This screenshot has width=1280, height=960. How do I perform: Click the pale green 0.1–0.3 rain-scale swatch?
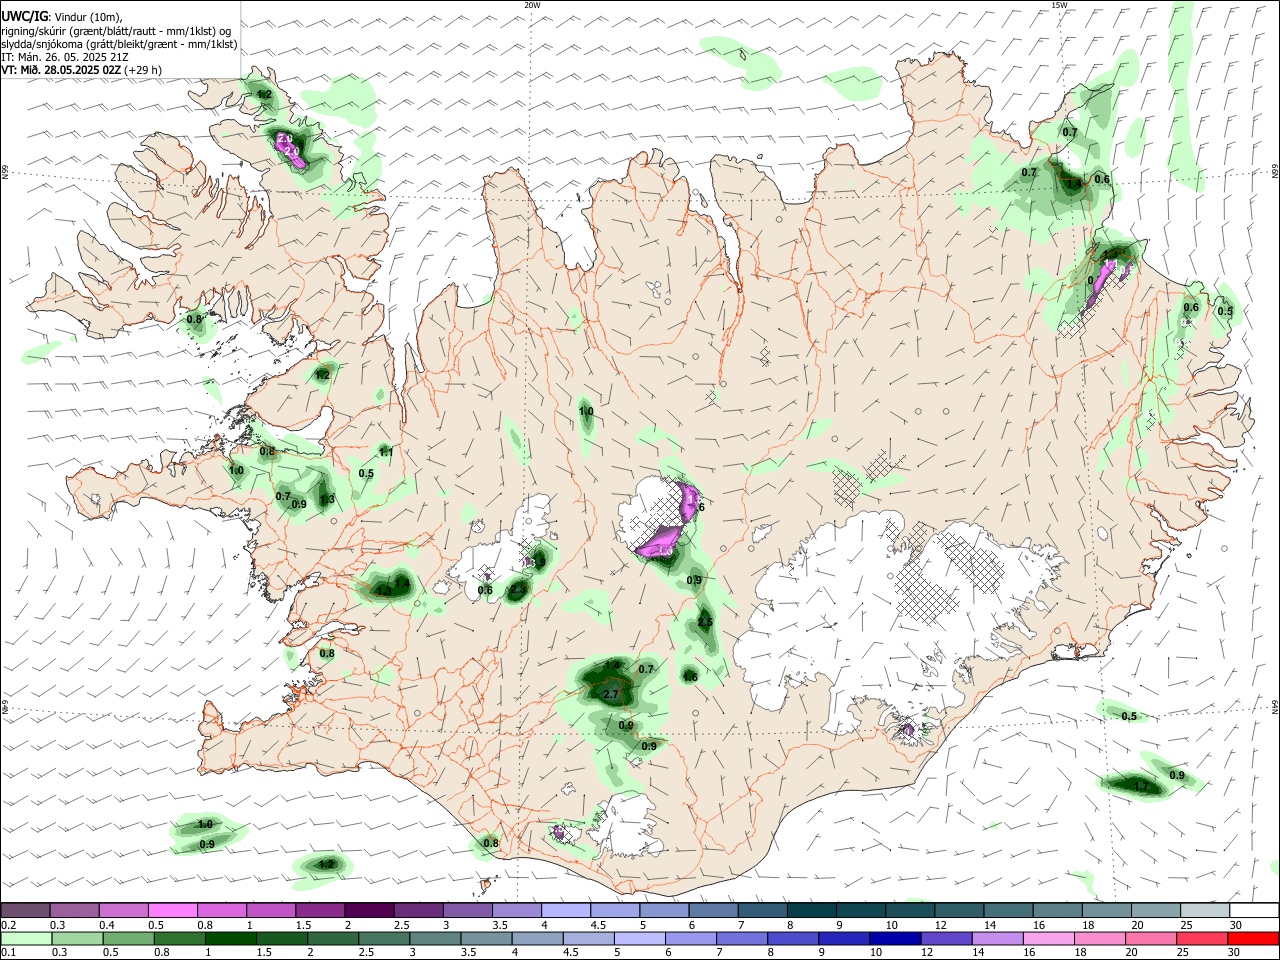[26, 938]
